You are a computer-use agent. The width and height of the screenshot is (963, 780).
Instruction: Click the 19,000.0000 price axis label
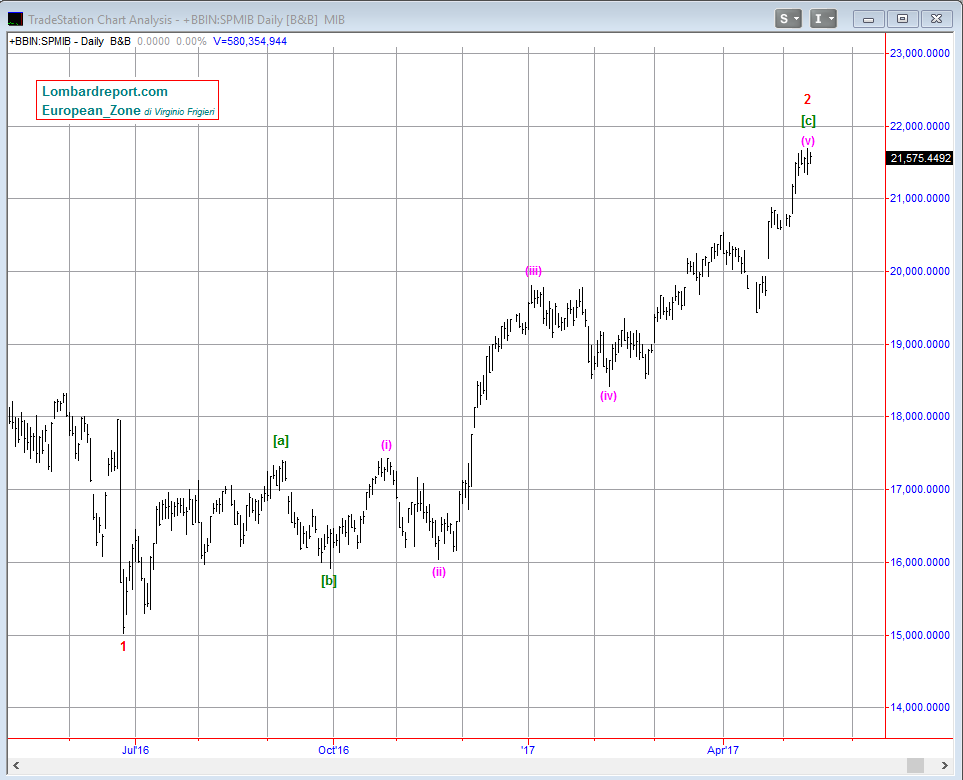pyautogui.click(x=919, y=344)
